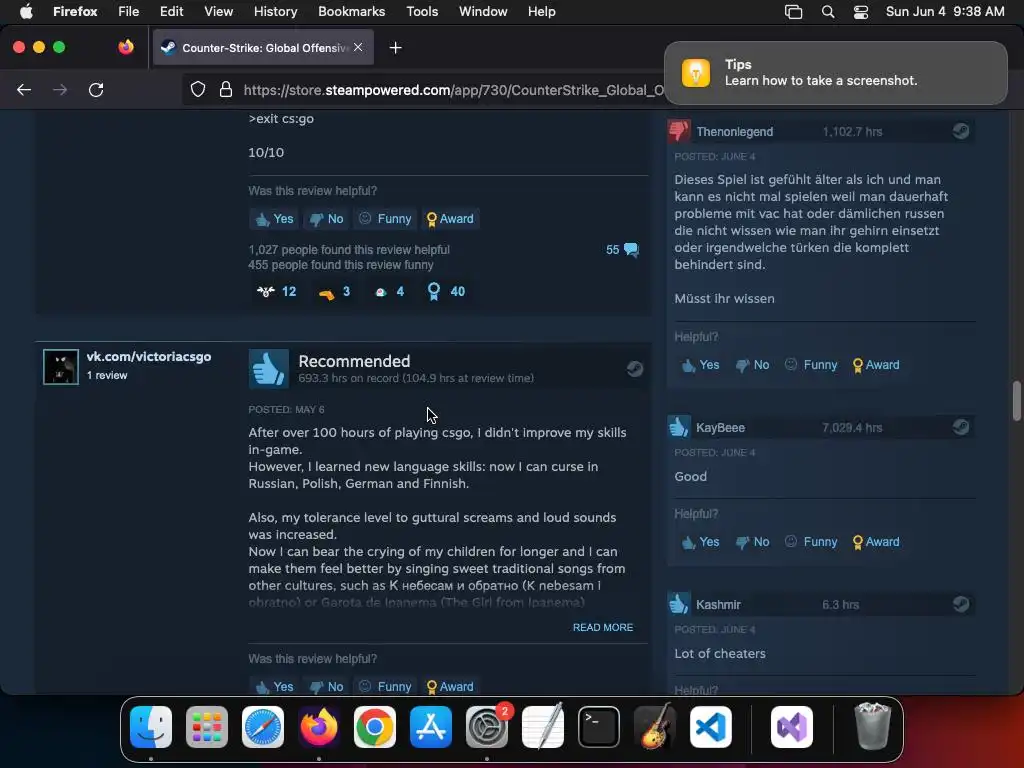Image resolution: width=1024 pixels, height=768 pixels.
Task: Open the Window menu
Action: tap(483, 12)
